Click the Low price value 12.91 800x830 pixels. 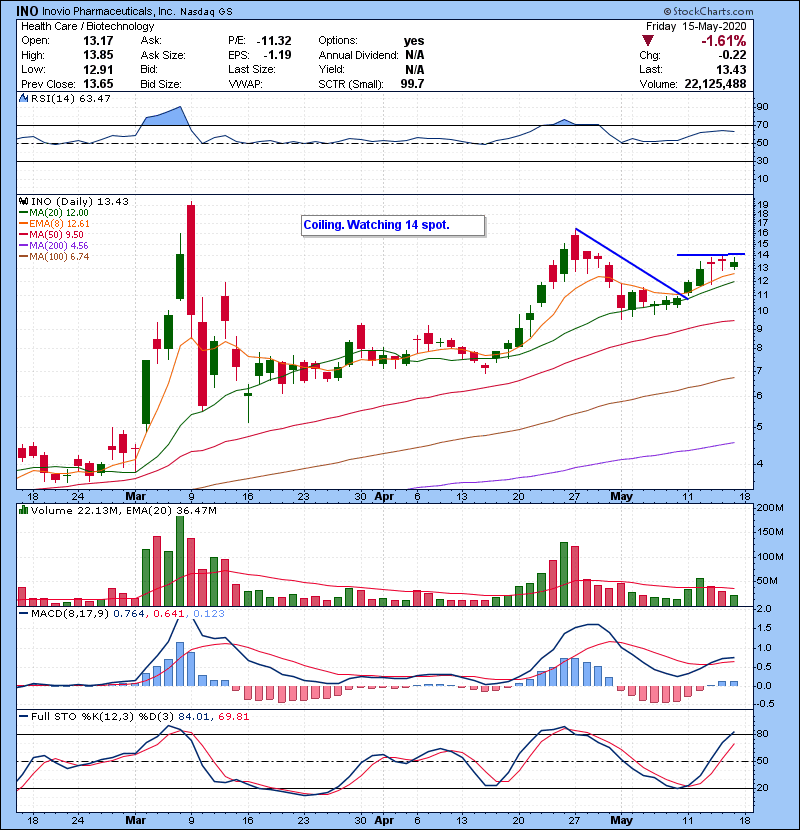click(x=98, y=69)
